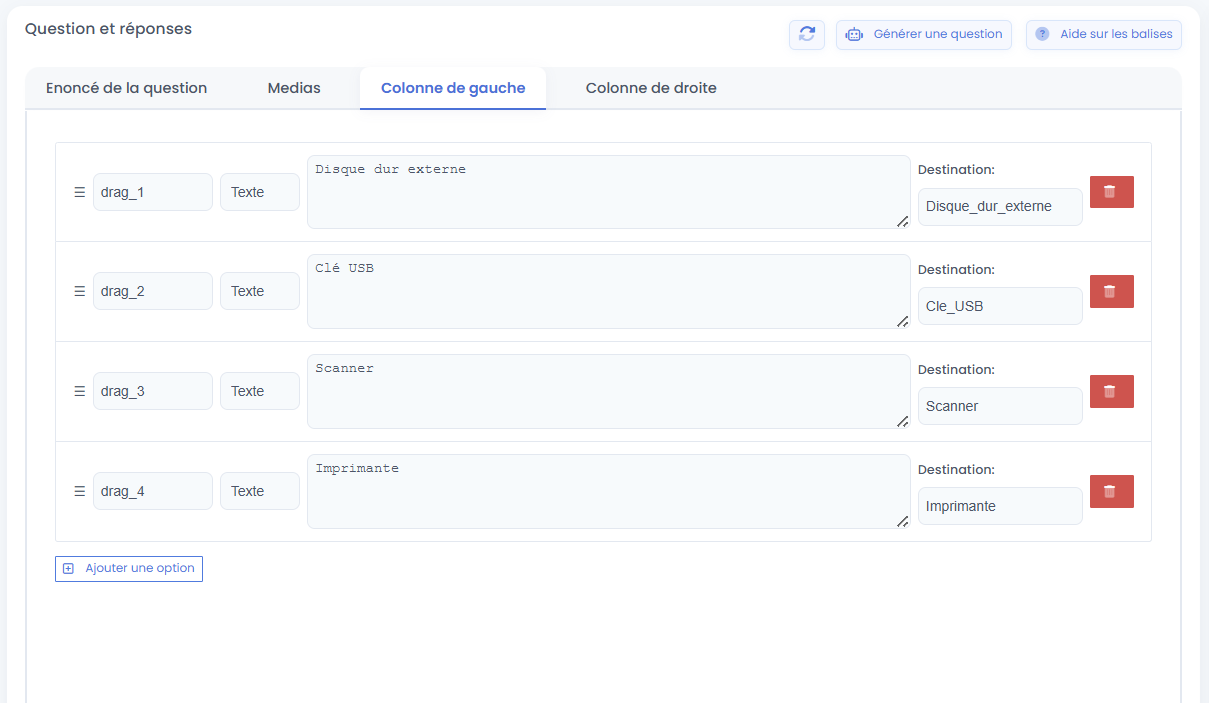Open Destination dropdown showing Cle_USB
The width and height of the screenshot is (1209, 703).
coord(1000,306)
